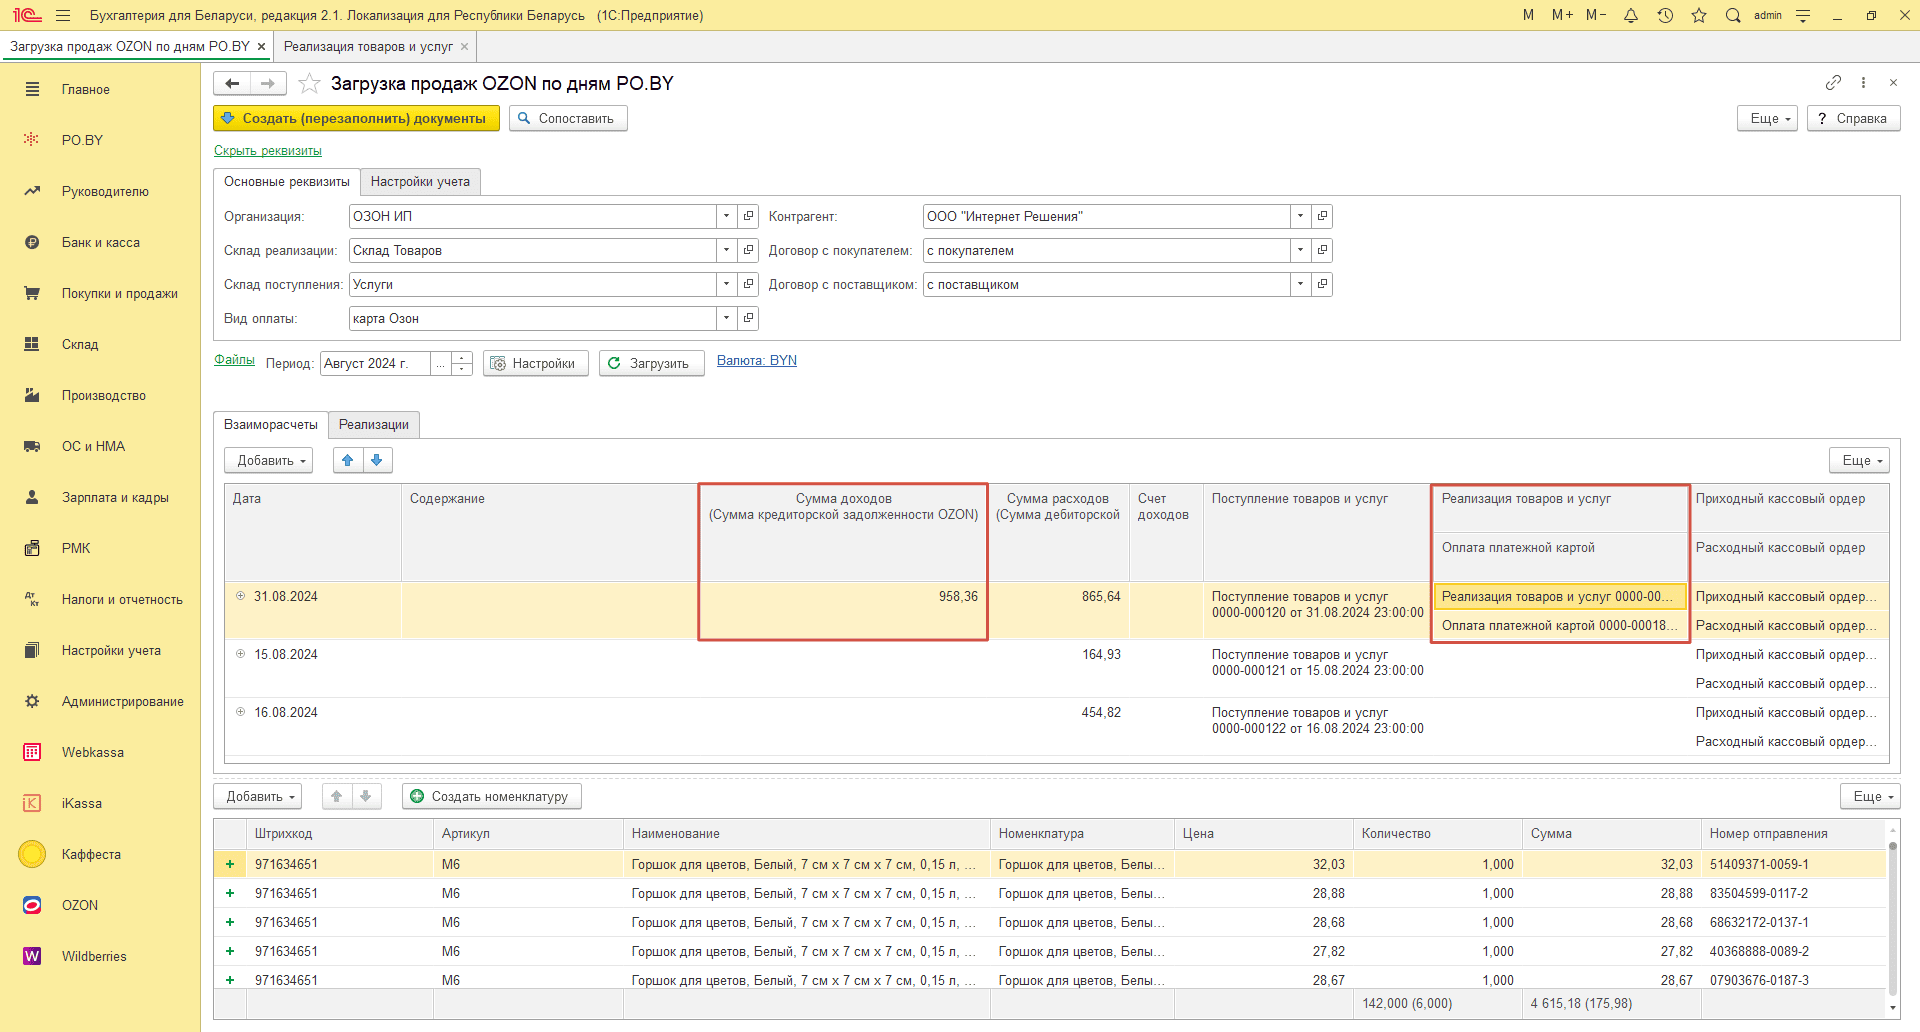Open upper Добавить dropdown button

[x=268, y=460]
